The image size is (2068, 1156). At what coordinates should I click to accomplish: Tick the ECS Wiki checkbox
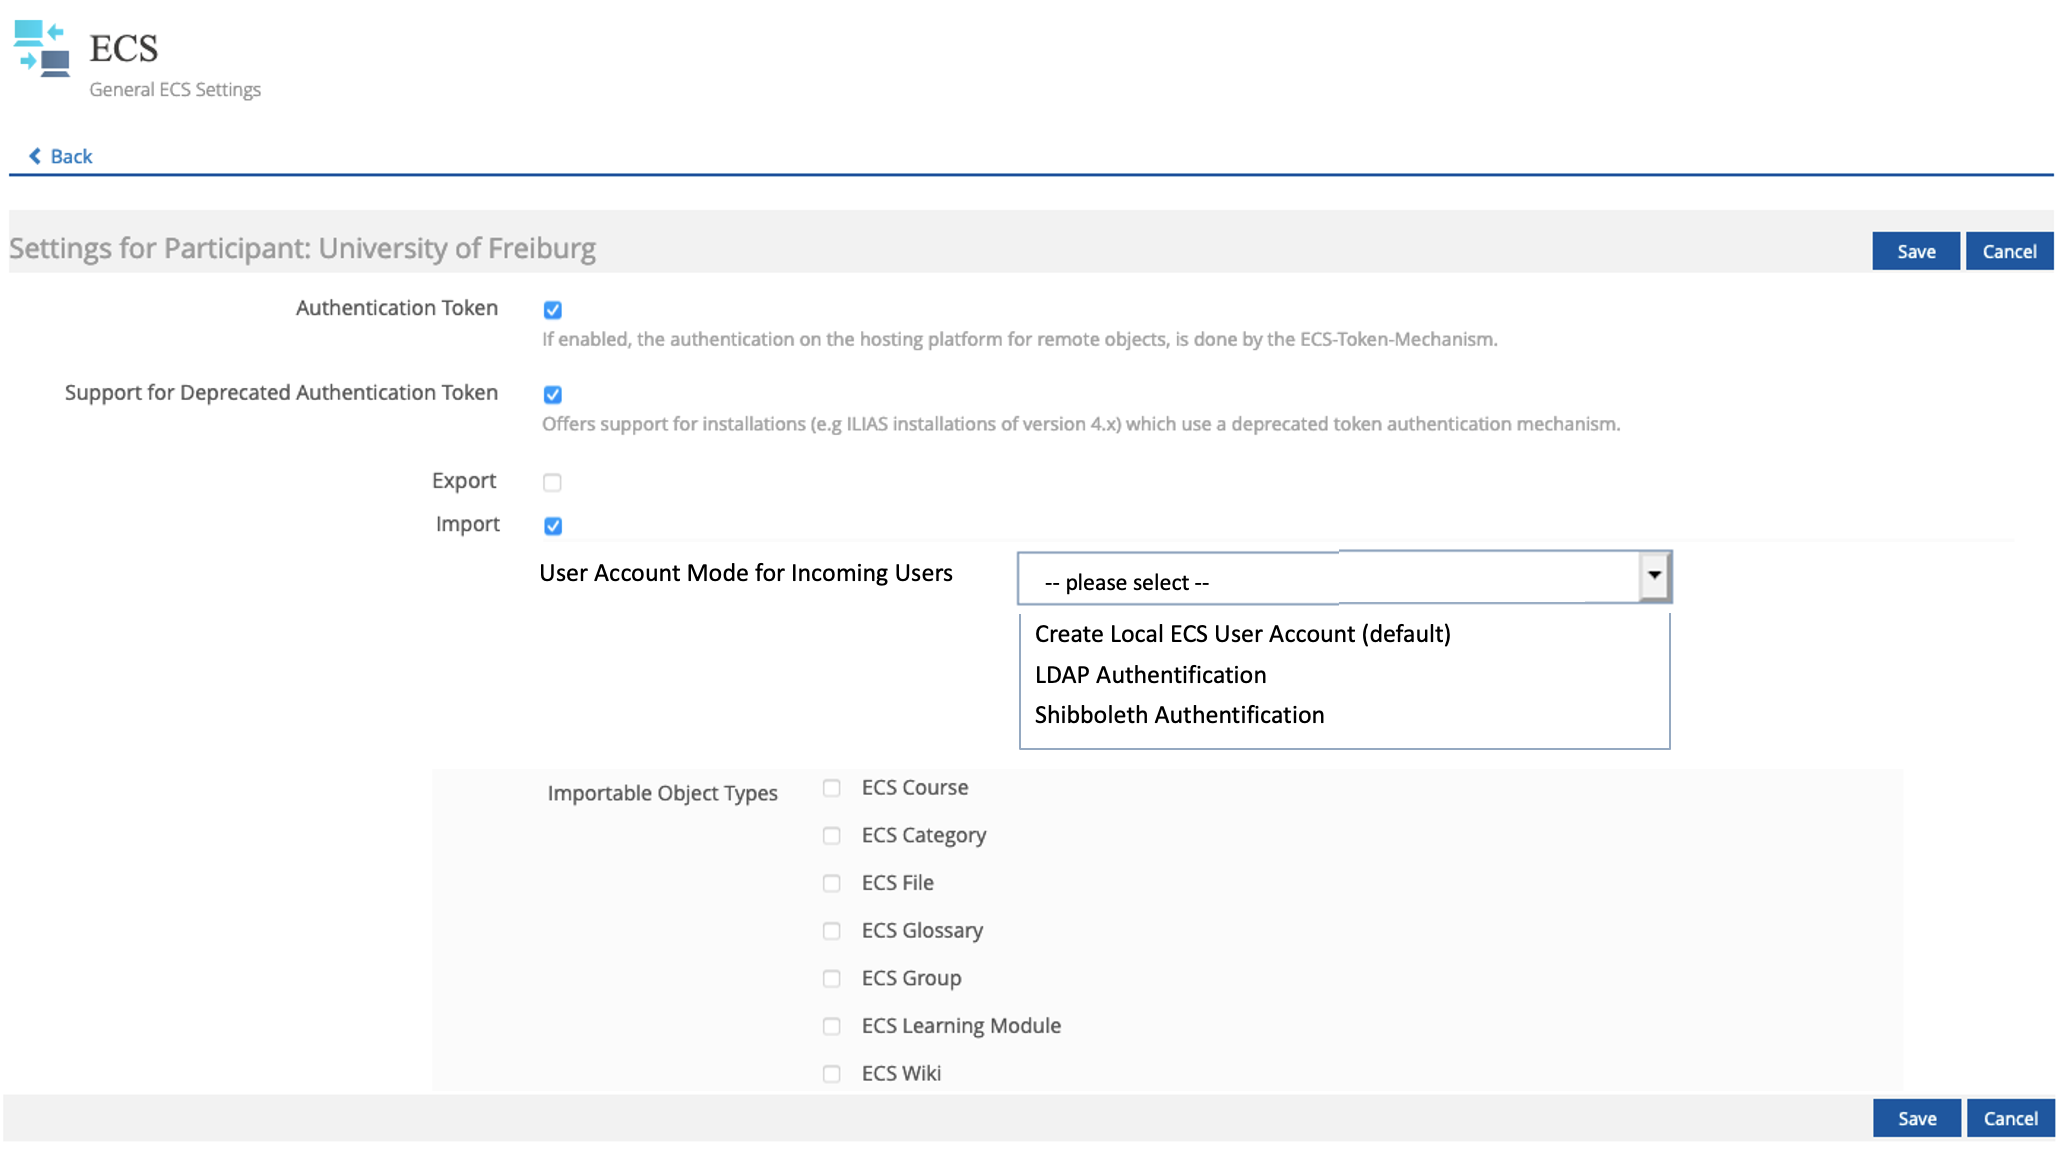(831, 1074)
